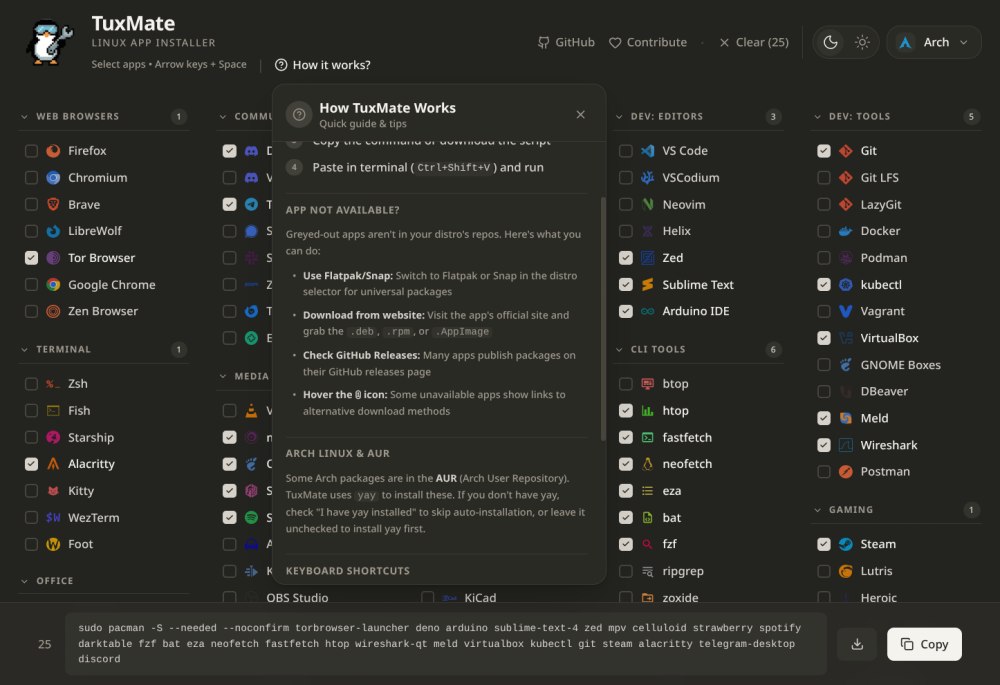Uncheck the Tor Browser checkbox

31,257
